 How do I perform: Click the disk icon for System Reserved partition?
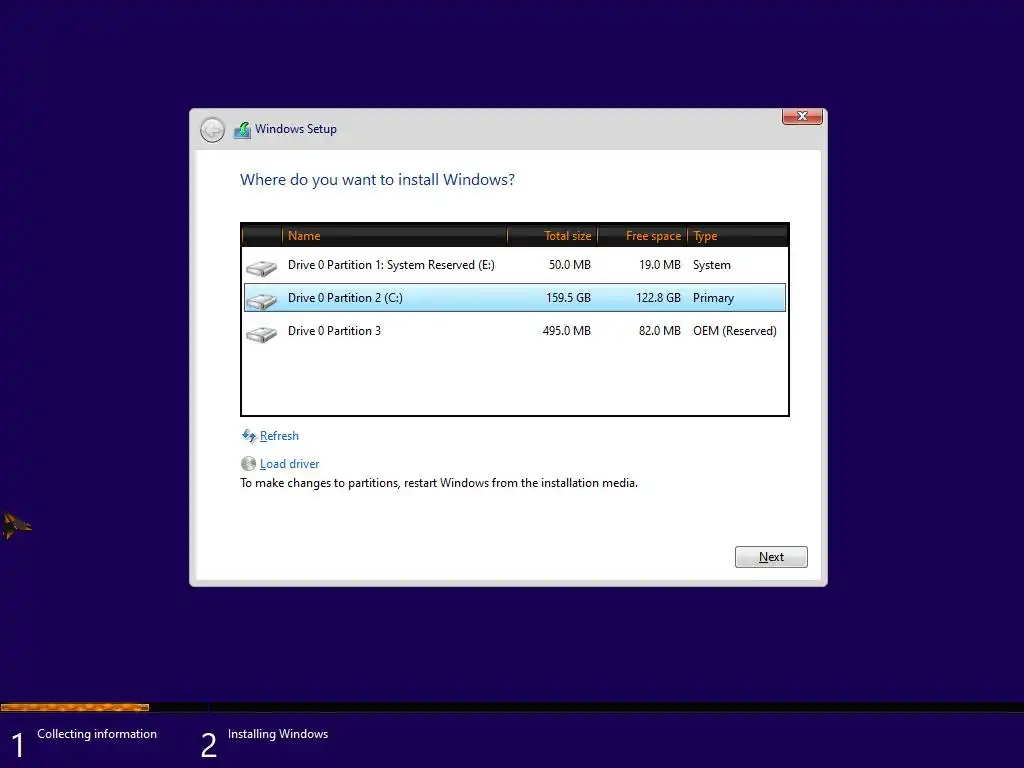[x=262, y=267]
